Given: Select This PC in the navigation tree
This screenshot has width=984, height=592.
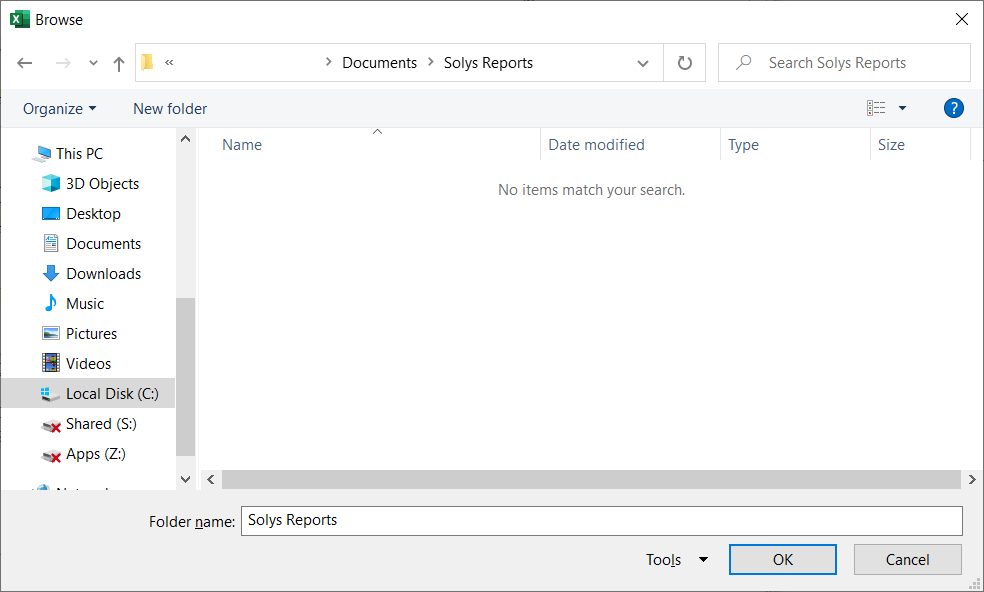Looking at the screenshot, I should click(79, 154).
